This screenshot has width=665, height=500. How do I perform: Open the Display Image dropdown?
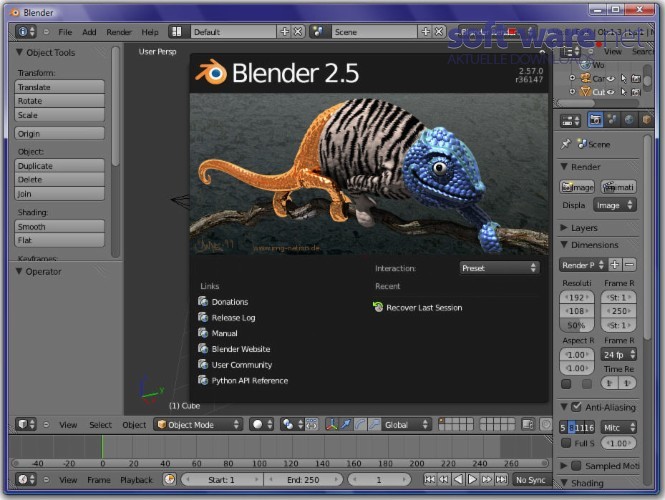pos(615,205)
